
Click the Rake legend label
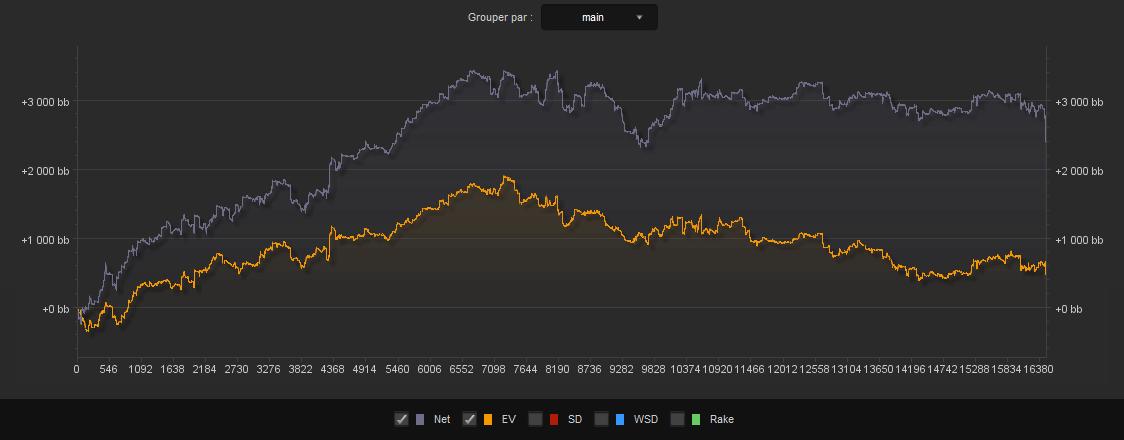coord(722,419)
